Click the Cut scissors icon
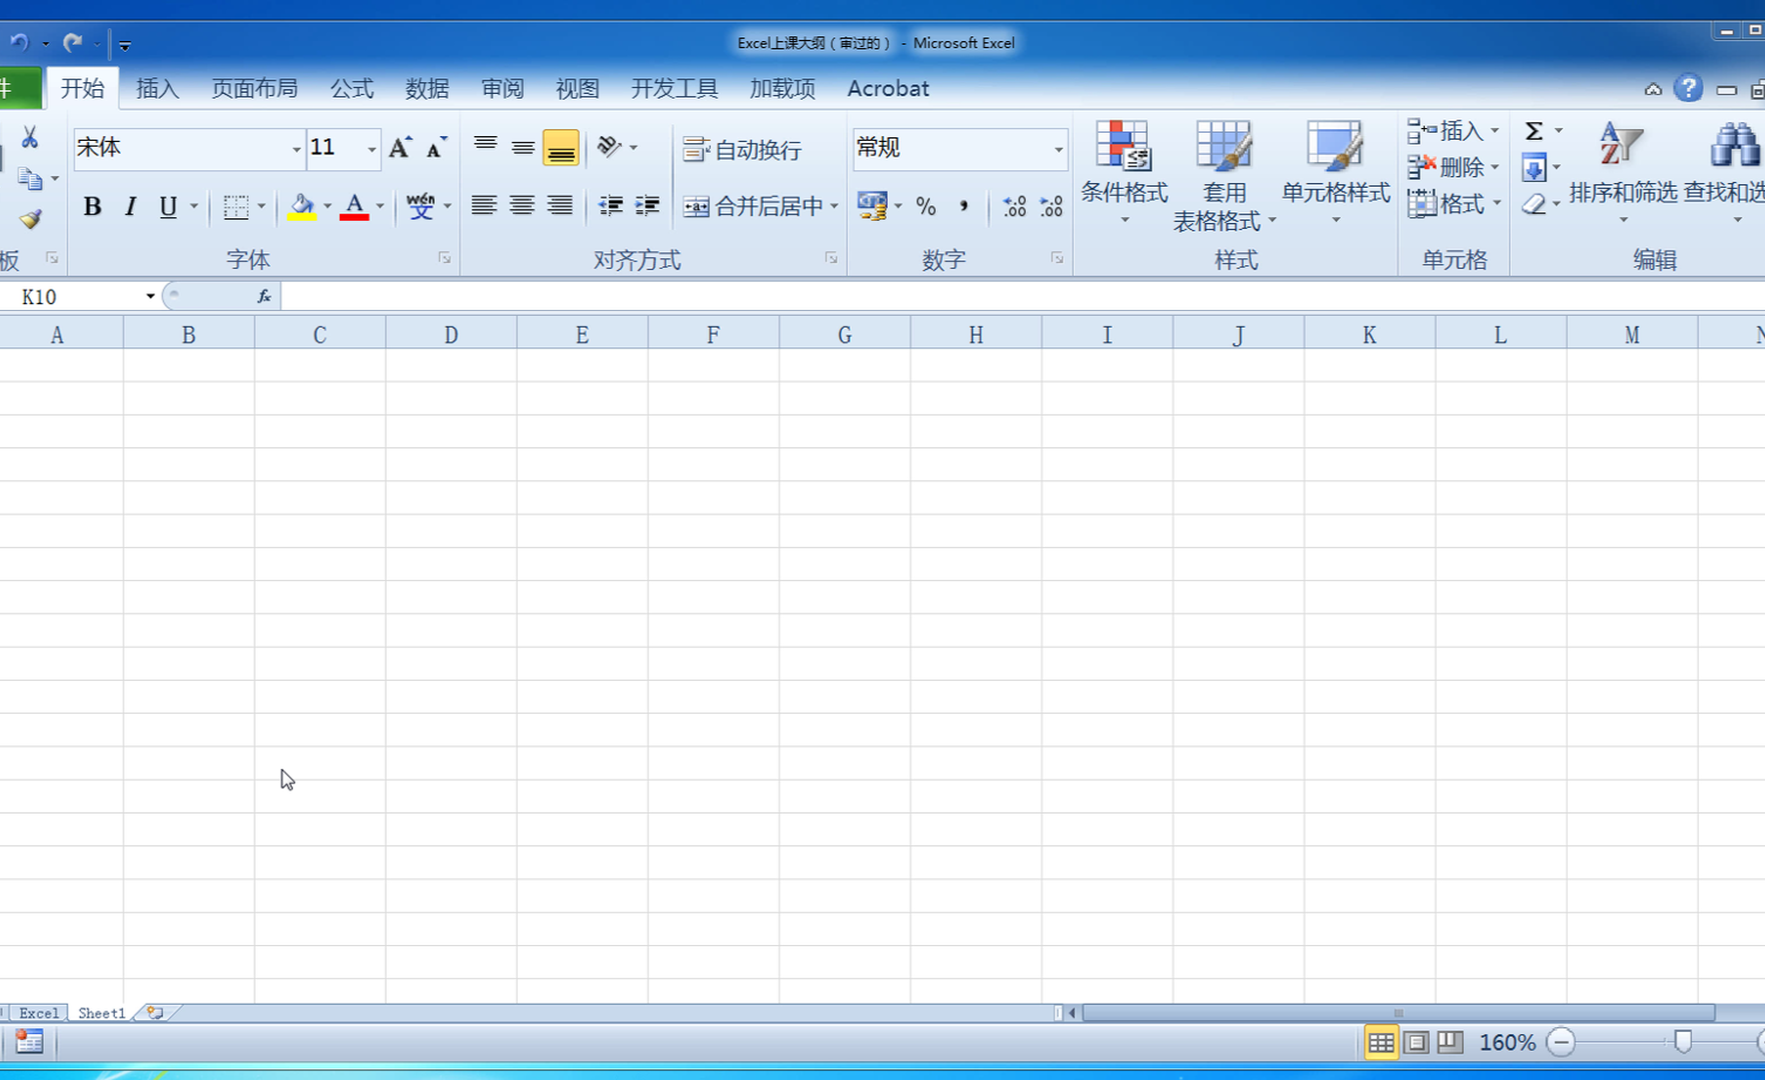This screenshot has width=1765, height=1080. pos(30,137)
